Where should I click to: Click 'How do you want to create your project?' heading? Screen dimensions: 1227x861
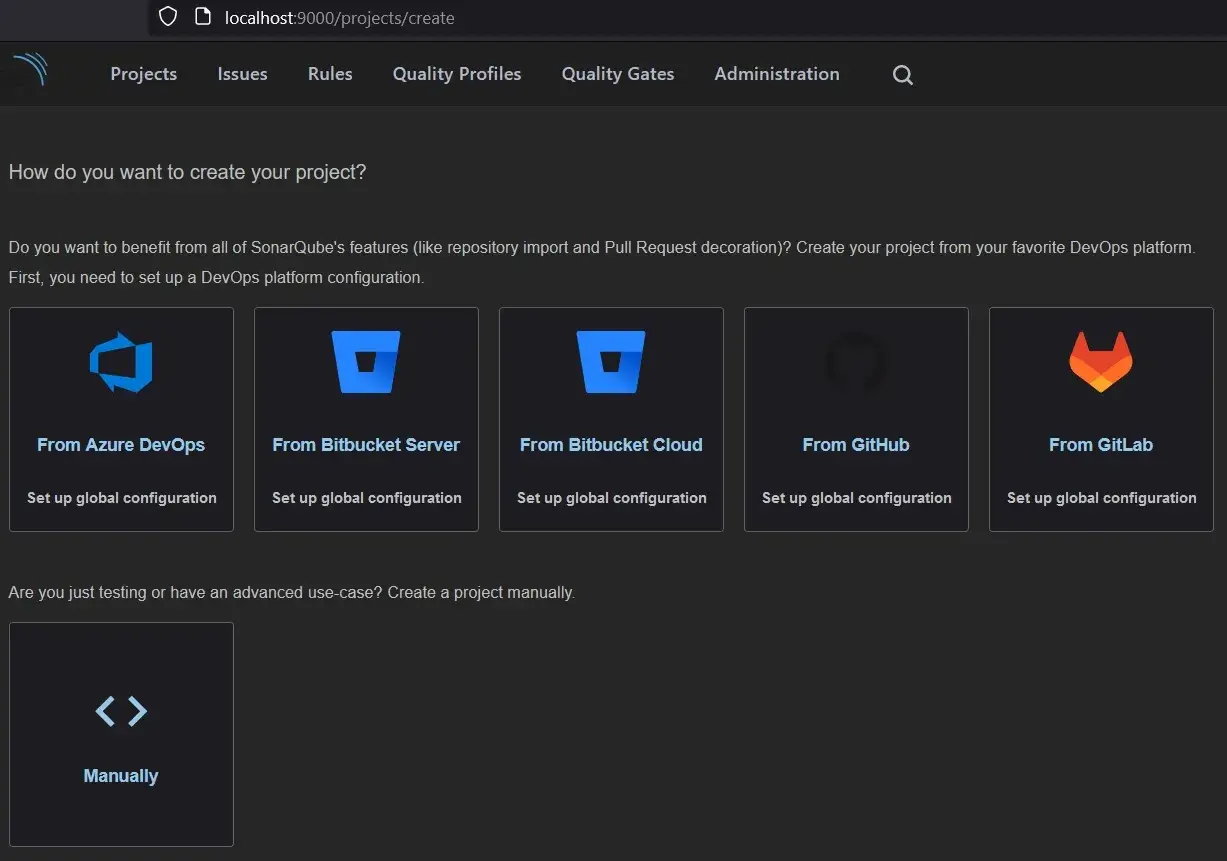pyautogui.click(x=187, y=172)
